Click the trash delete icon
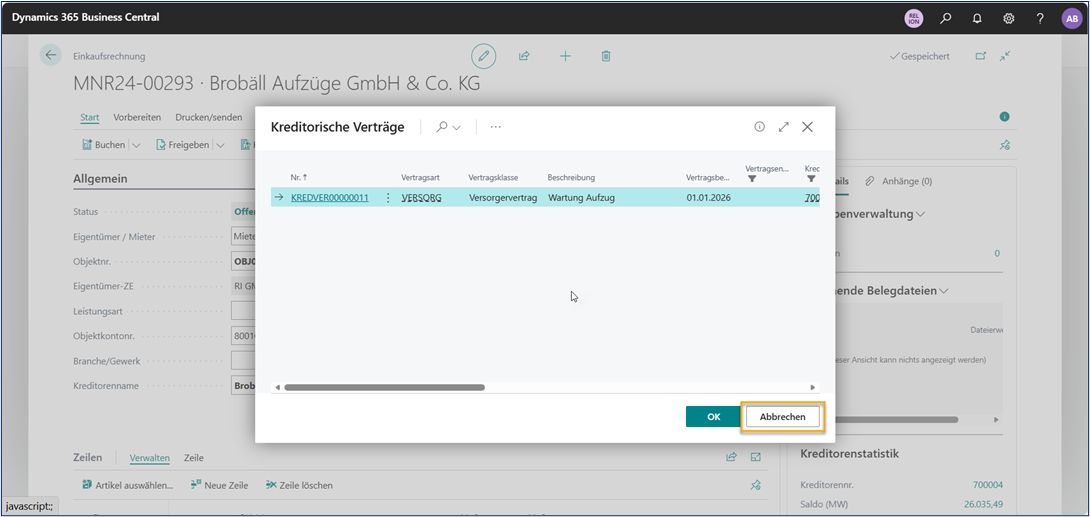 click(x=605, y=56)
